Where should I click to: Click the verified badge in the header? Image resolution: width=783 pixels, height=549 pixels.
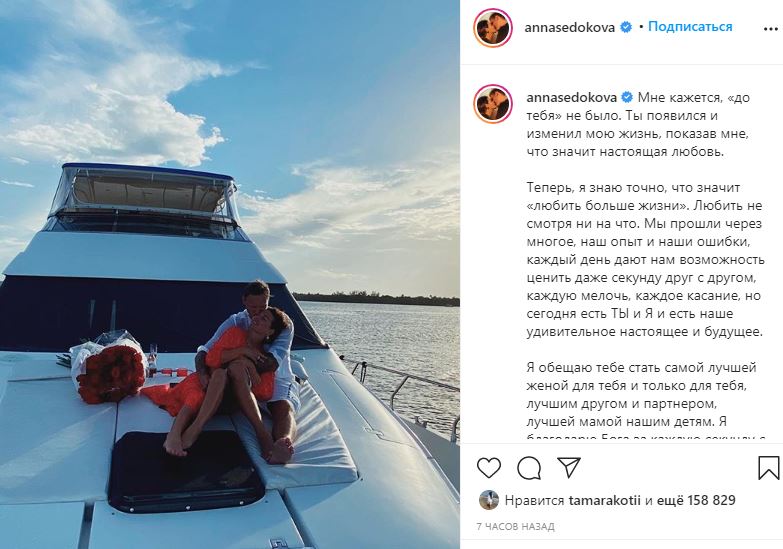[626, 27]
